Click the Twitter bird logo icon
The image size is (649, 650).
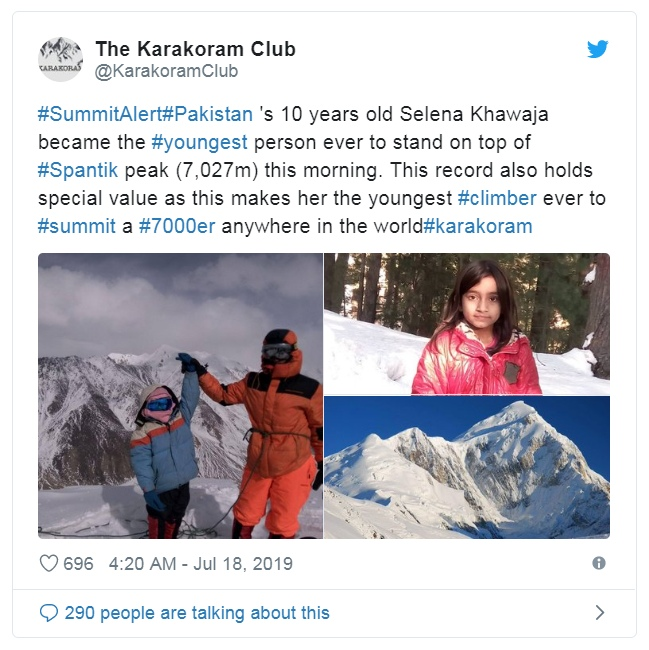[597, 49]
